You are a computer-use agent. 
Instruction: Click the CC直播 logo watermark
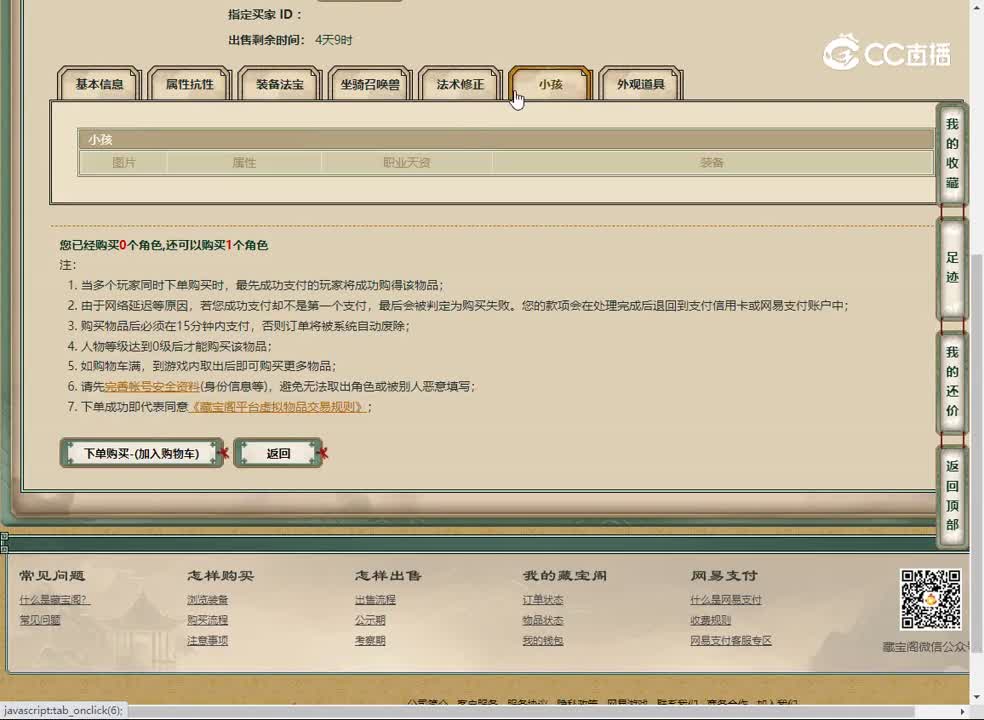(x=886, y=53)
